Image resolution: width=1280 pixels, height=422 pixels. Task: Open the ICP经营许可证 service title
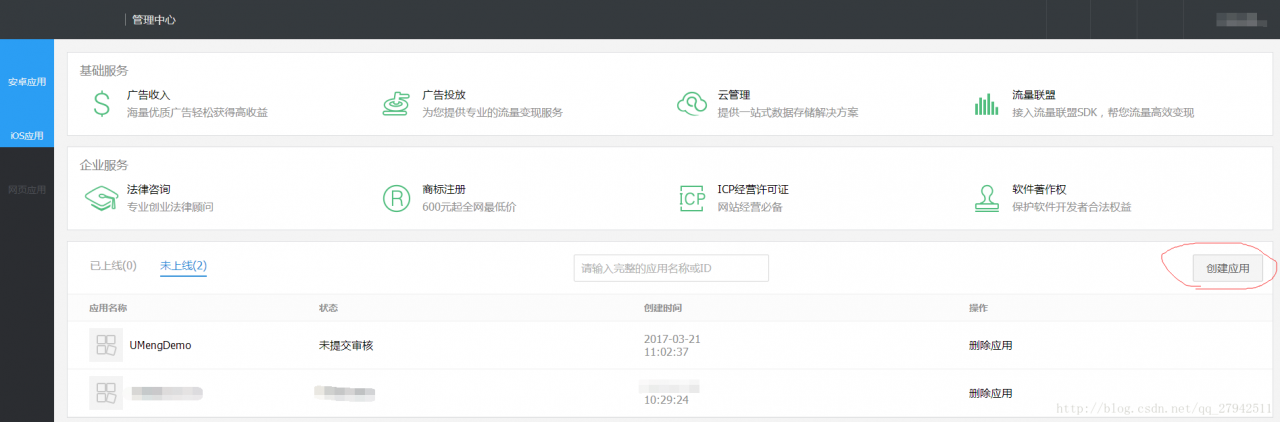752,189
